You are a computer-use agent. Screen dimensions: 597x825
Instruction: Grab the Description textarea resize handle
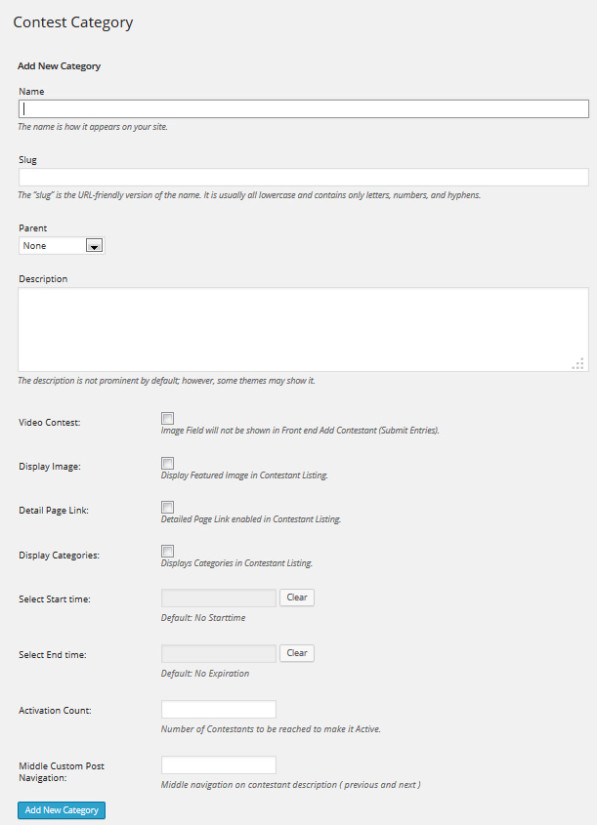(x=578, y=364)
